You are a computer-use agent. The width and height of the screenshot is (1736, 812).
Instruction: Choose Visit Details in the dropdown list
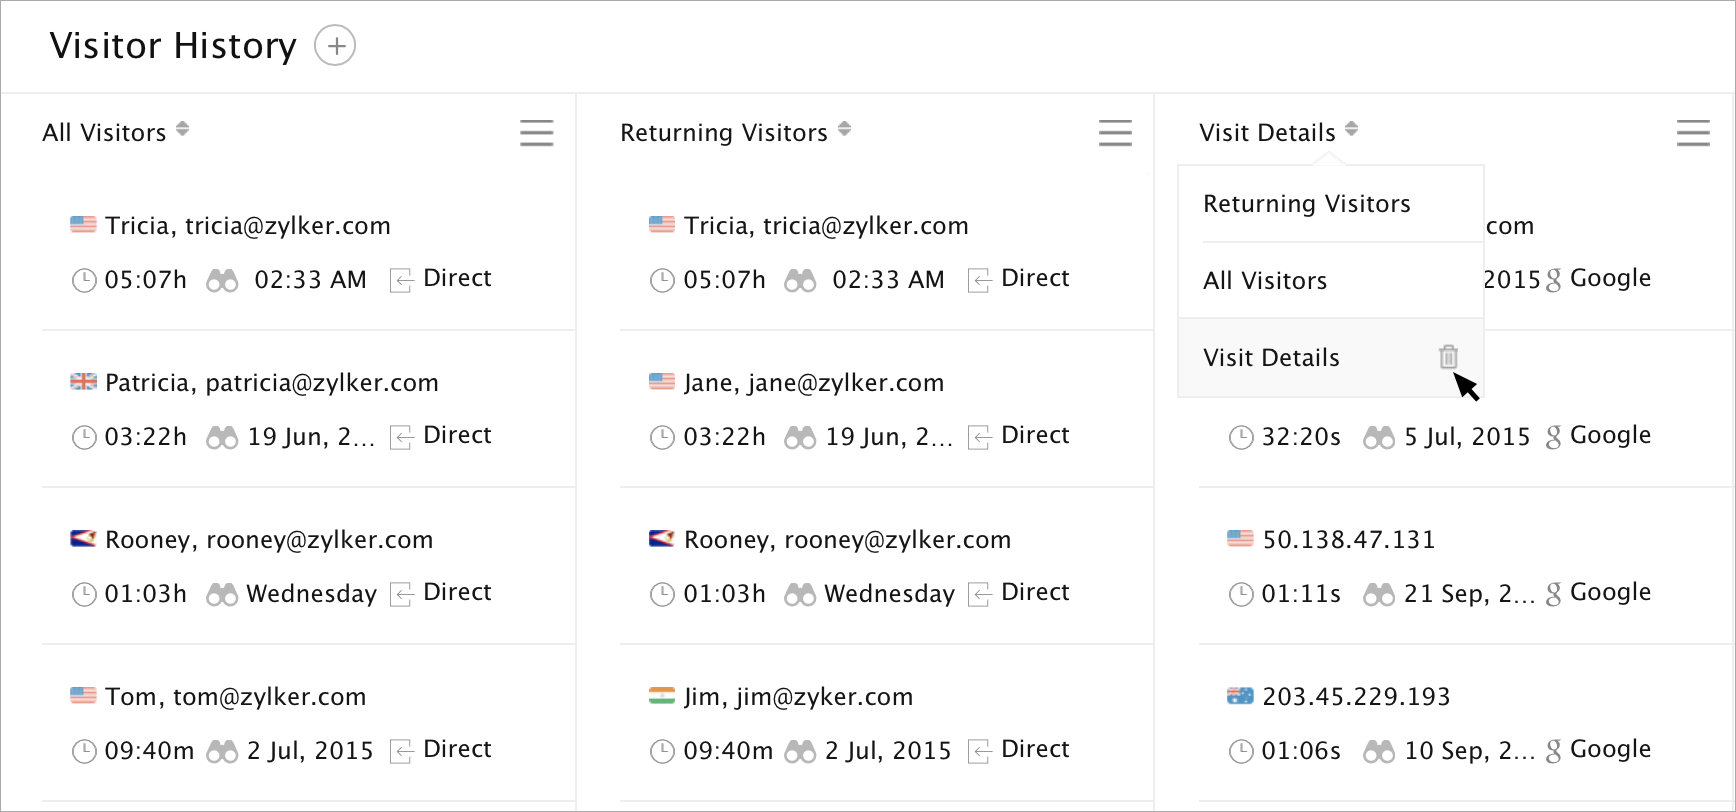(1271, 358)
